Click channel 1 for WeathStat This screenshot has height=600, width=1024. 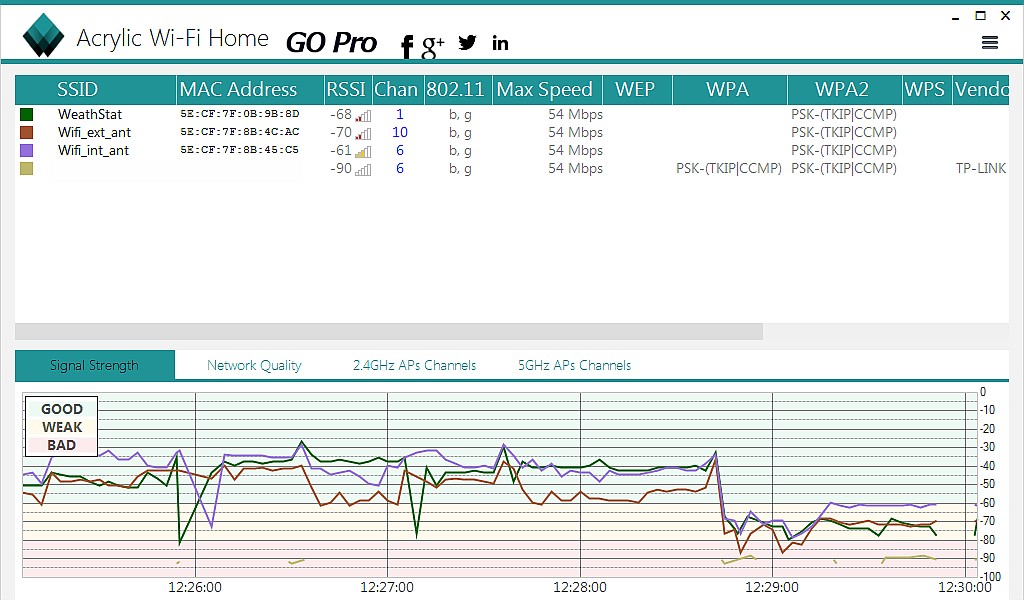click(400, 114)
